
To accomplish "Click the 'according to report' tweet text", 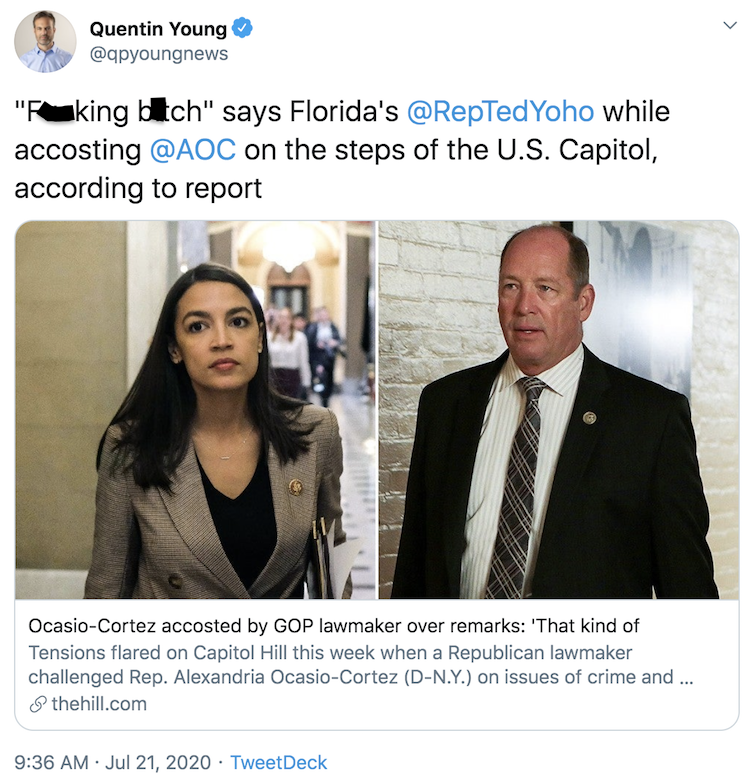I will click(x=138, y=187).
